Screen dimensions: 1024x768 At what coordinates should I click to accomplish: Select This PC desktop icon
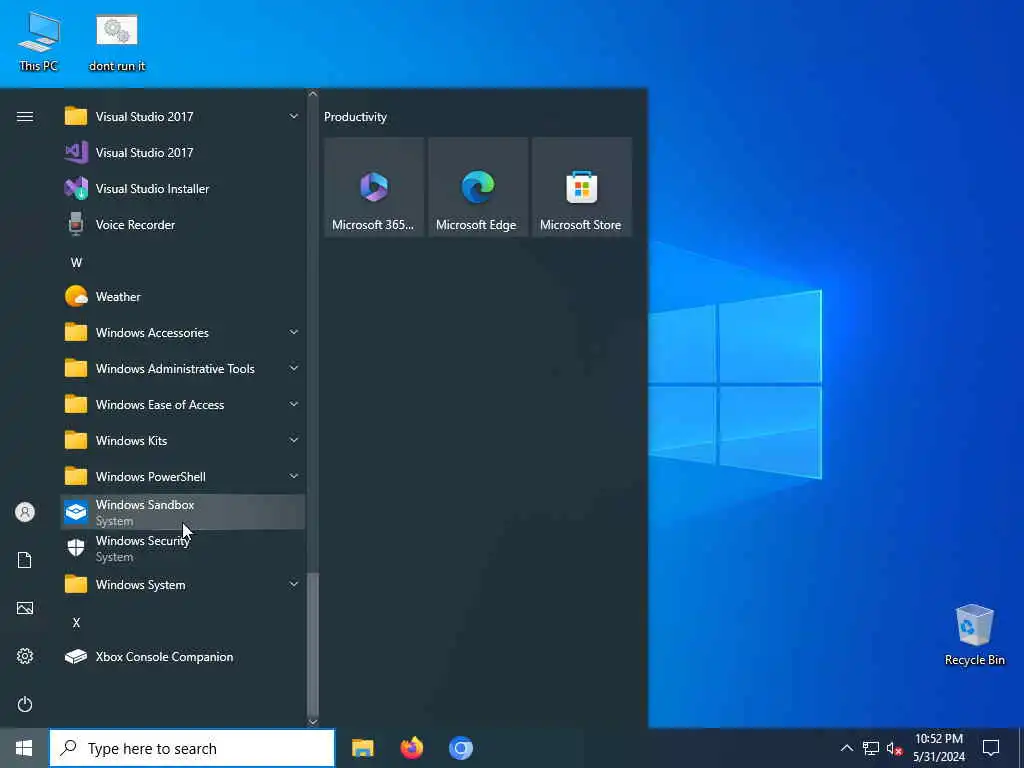click(39, 41)
